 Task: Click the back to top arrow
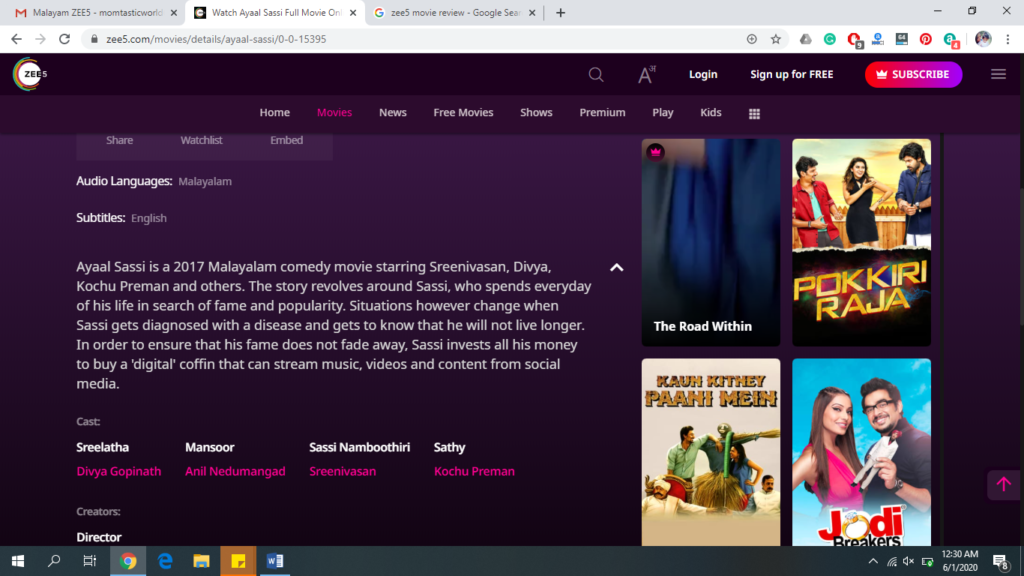[x=1003, y=485]
